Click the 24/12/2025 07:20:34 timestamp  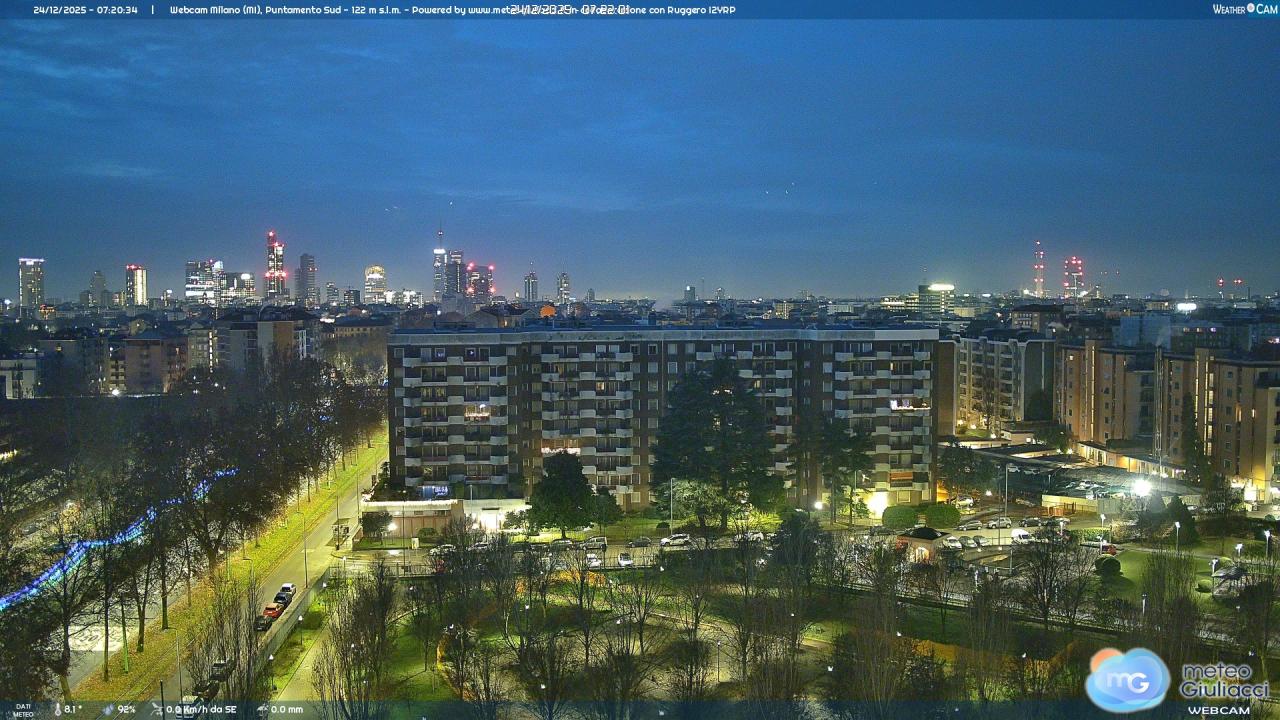tap(85, 10)
